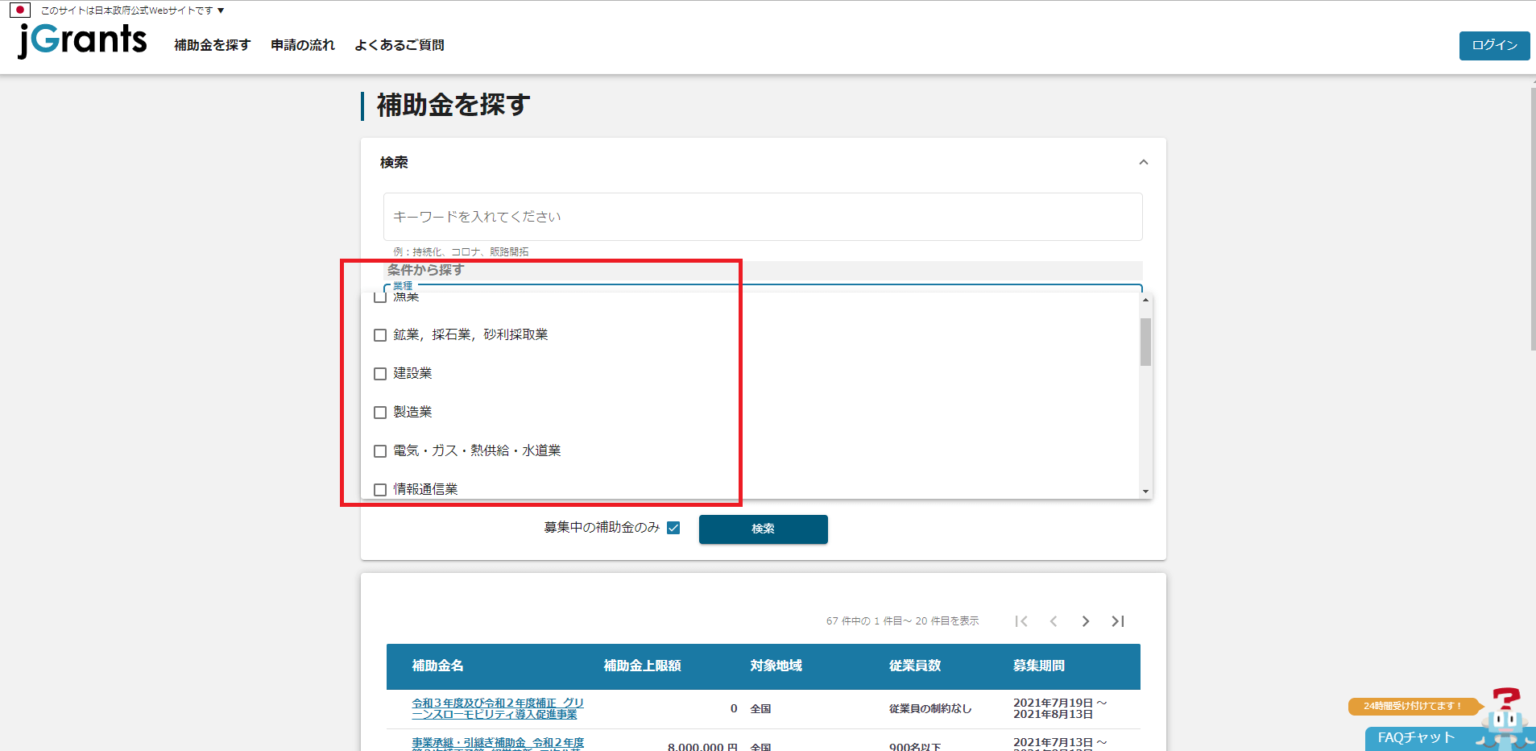
Task: Collapse the 検索 search panel chevron
Action: (x=1143, y=161)
